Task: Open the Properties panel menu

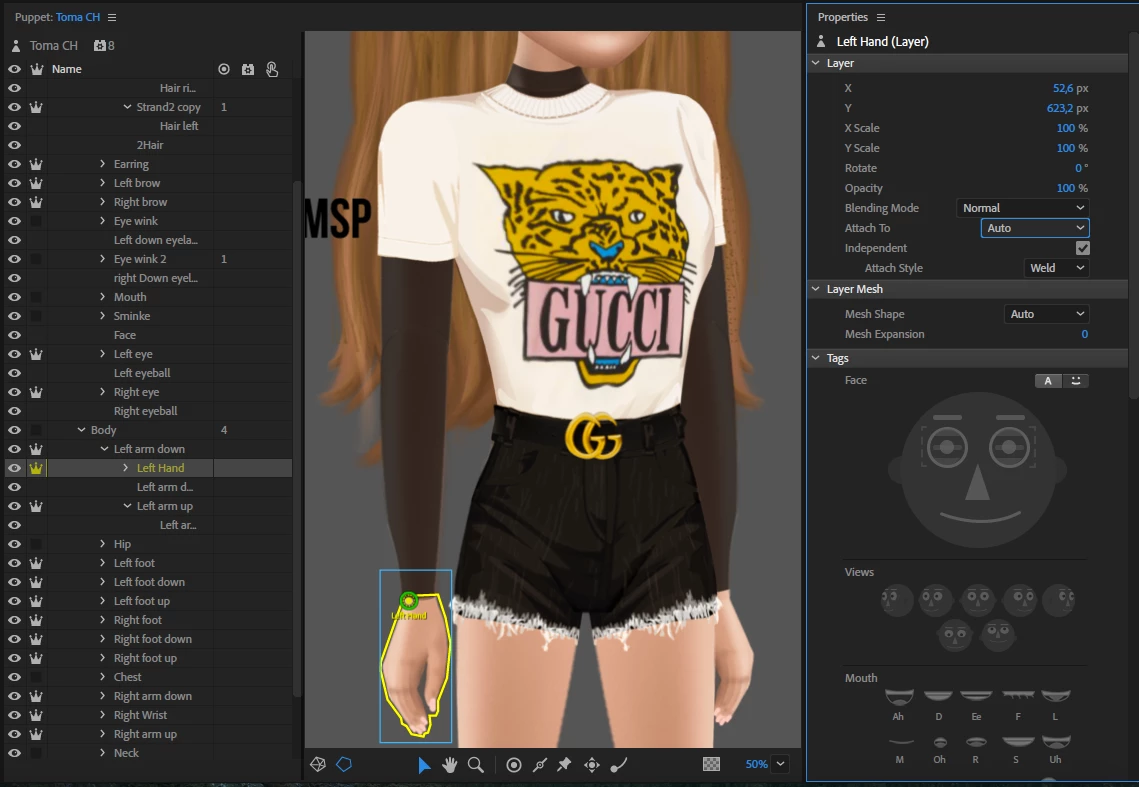Action: click(880, 17)
